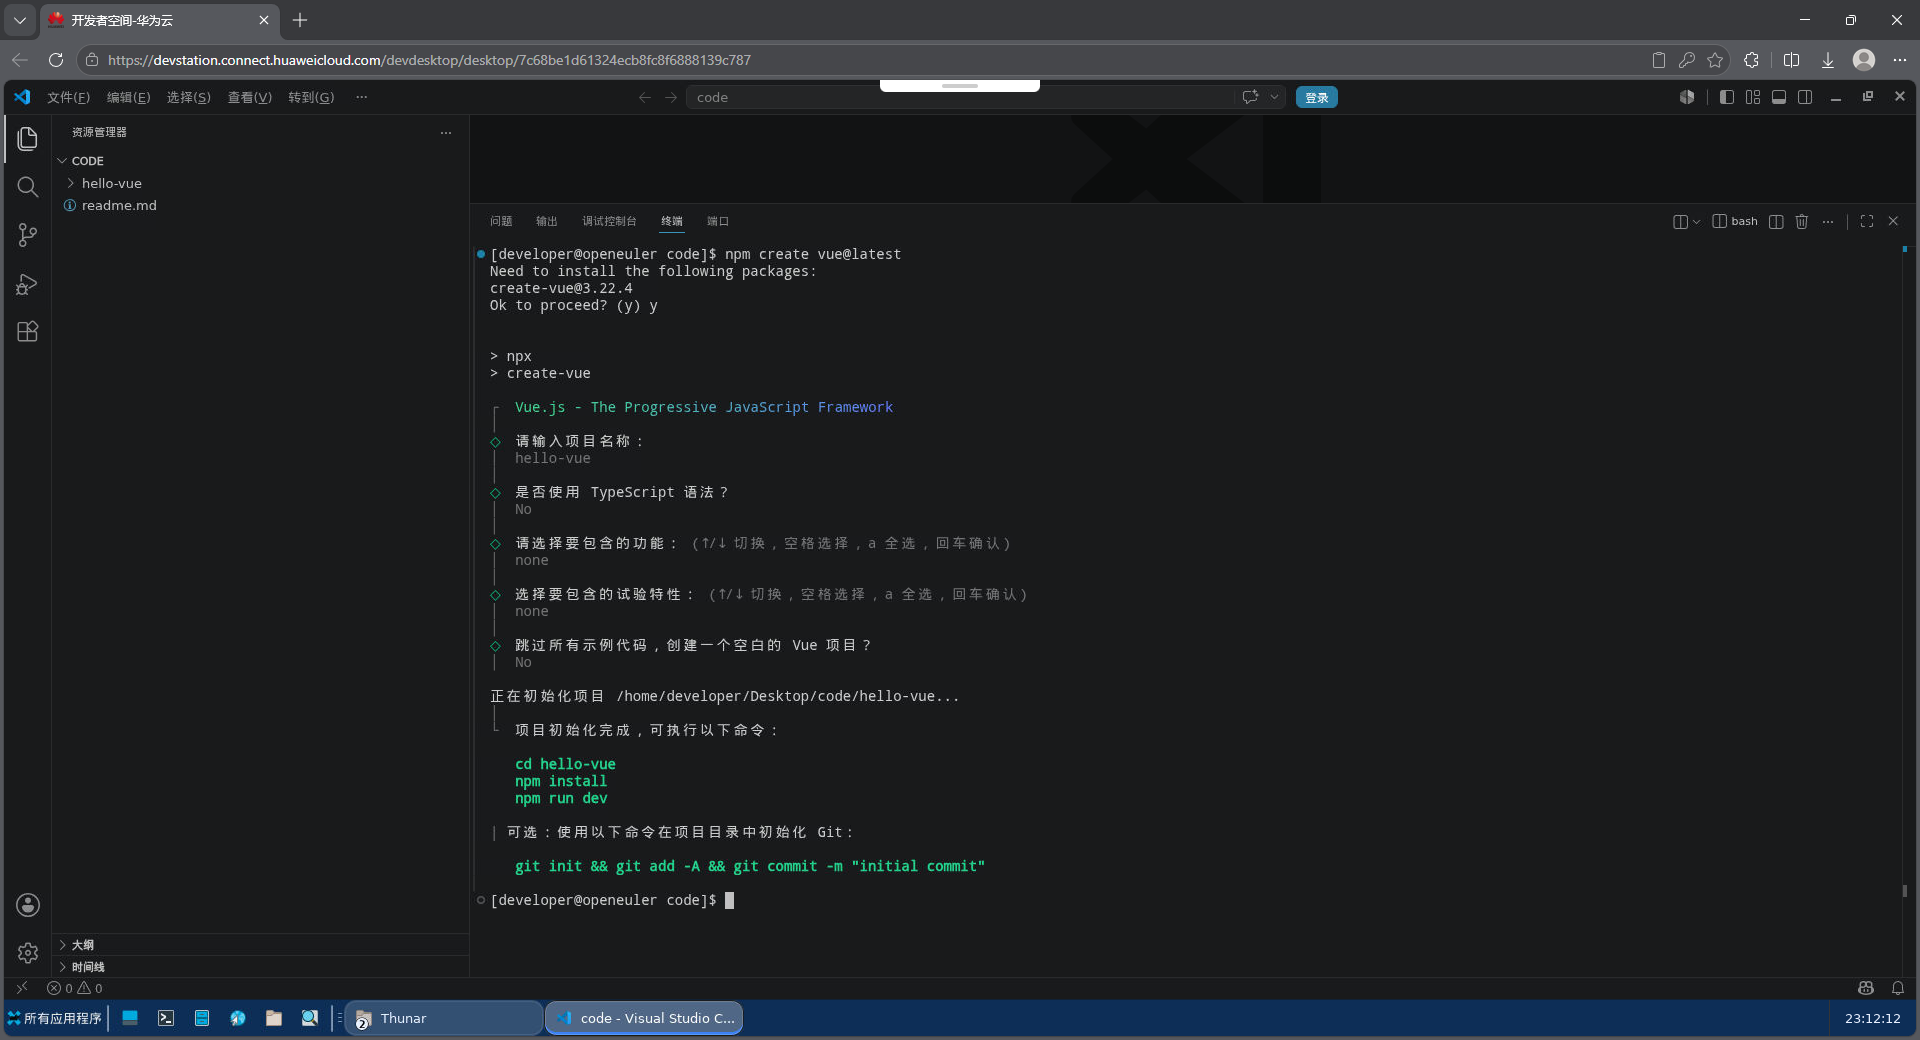Screen dimensions: 1920x1040
Task: Select the bash terminal instance
Action: tap(1735, 221)
